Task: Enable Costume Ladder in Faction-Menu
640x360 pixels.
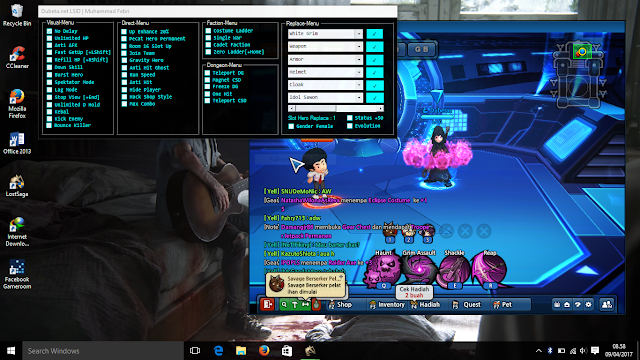Action: [208, 31]
